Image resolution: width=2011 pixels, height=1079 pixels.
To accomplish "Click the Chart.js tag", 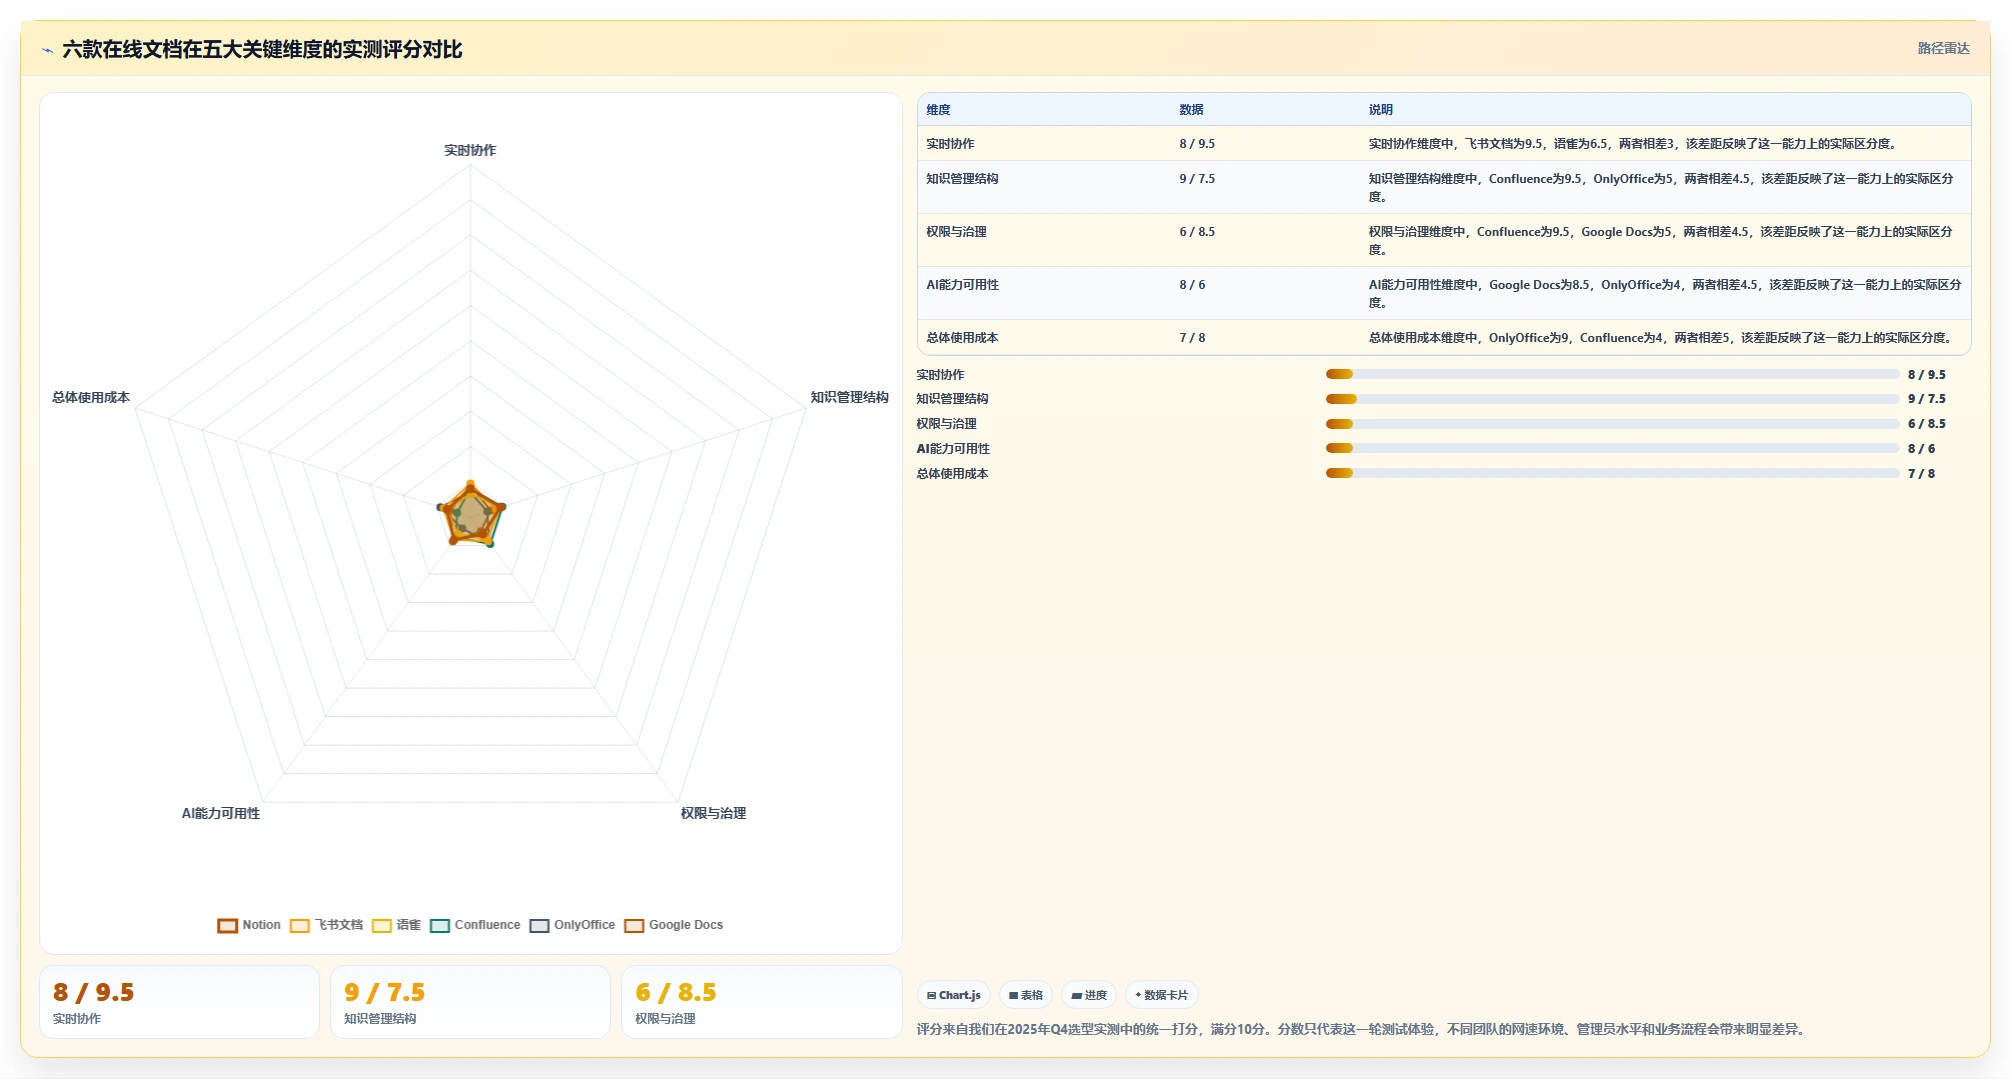I will coord(953,995).
